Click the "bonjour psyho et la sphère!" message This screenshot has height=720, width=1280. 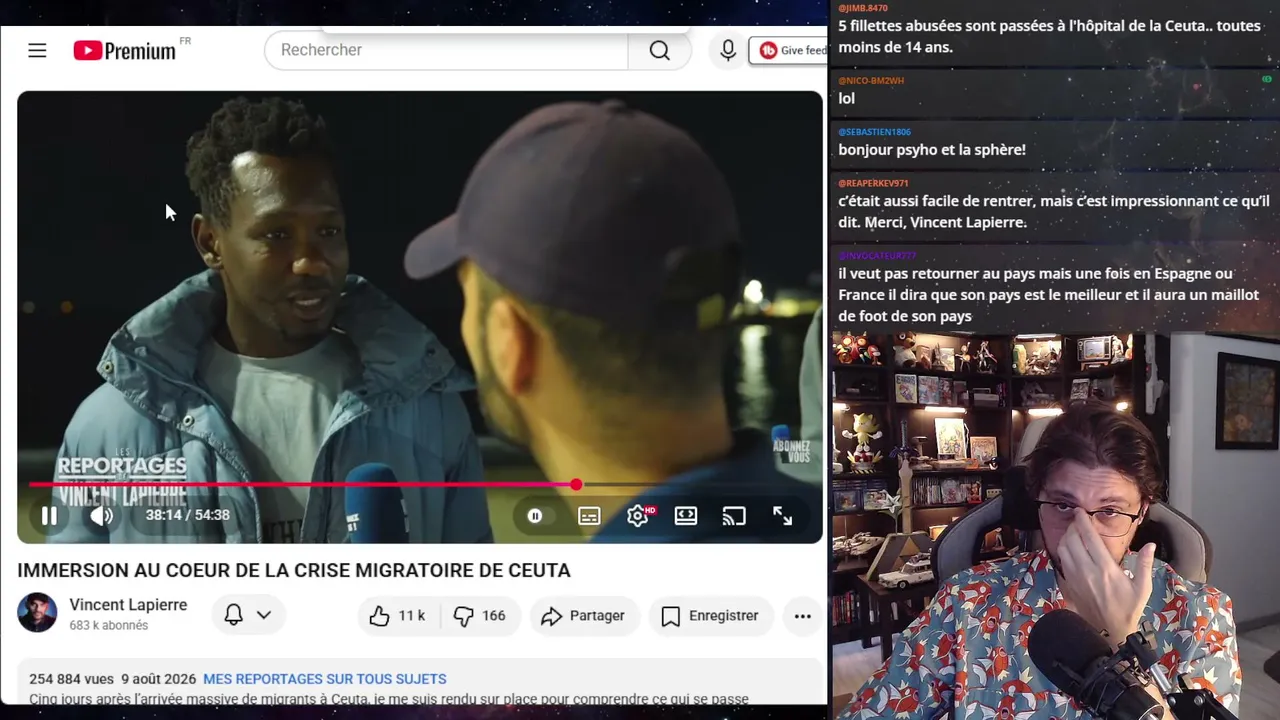932,150
